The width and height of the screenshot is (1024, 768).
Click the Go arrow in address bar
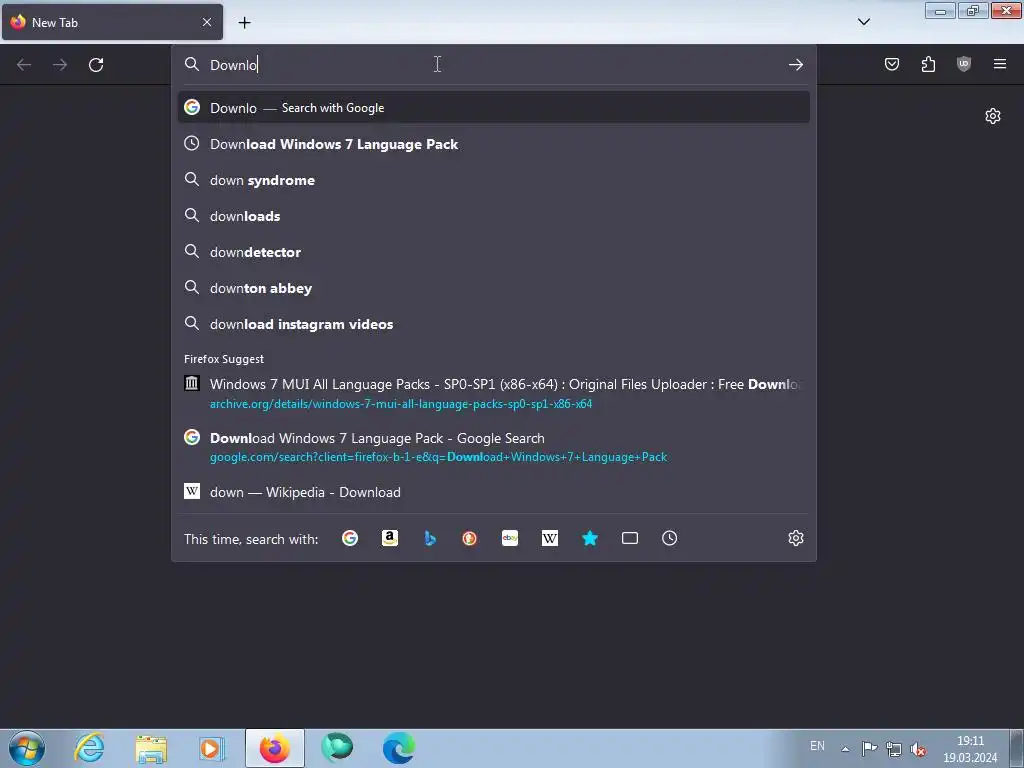coord(795,65)
